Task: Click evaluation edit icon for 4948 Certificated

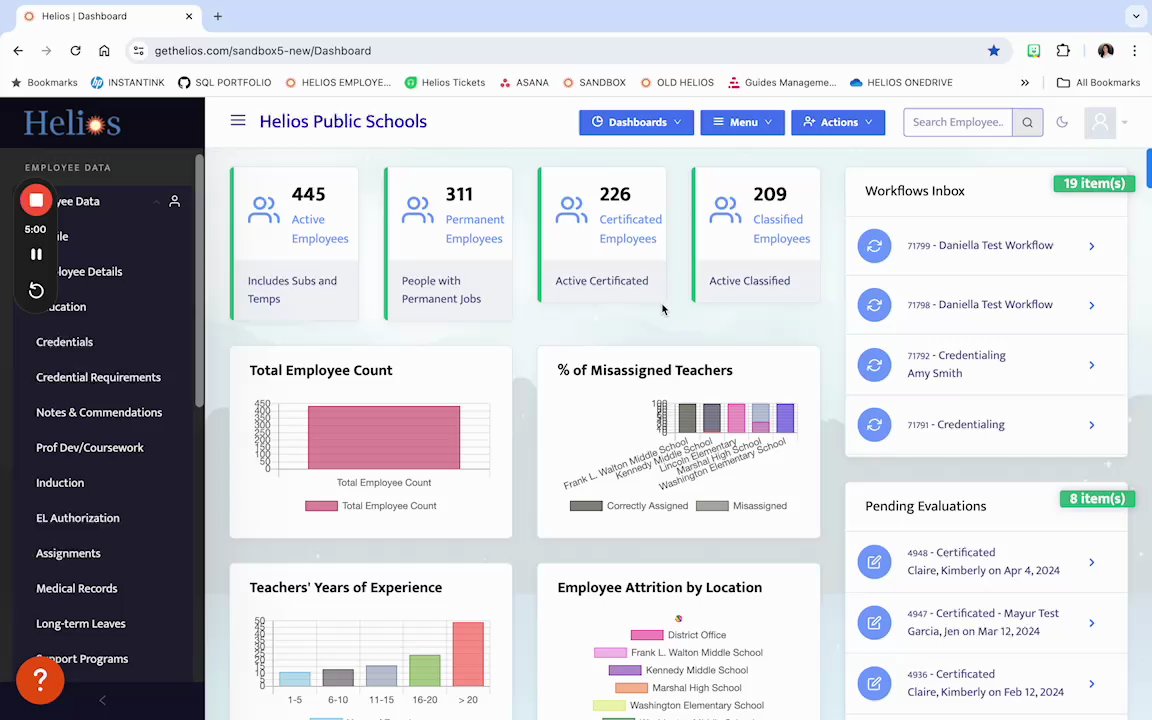Action: point(874,562)
